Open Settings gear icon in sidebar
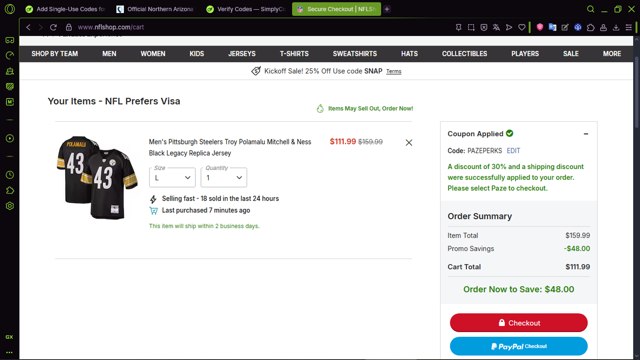This screenshot has width=640, height=360. click(x=9, y=206)
